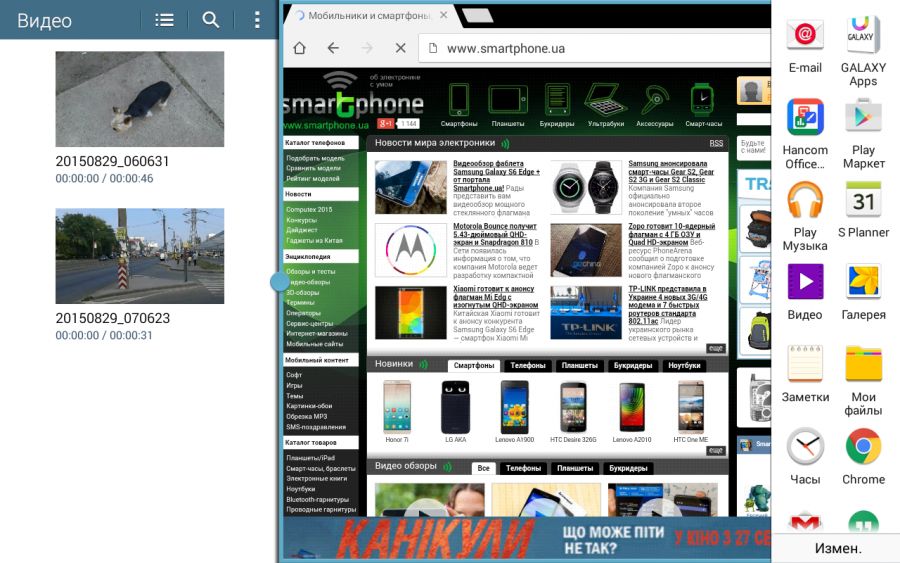Launch Chrome from the app tray
This screenshot has width=900, height=563.
[x=863, y=447]
